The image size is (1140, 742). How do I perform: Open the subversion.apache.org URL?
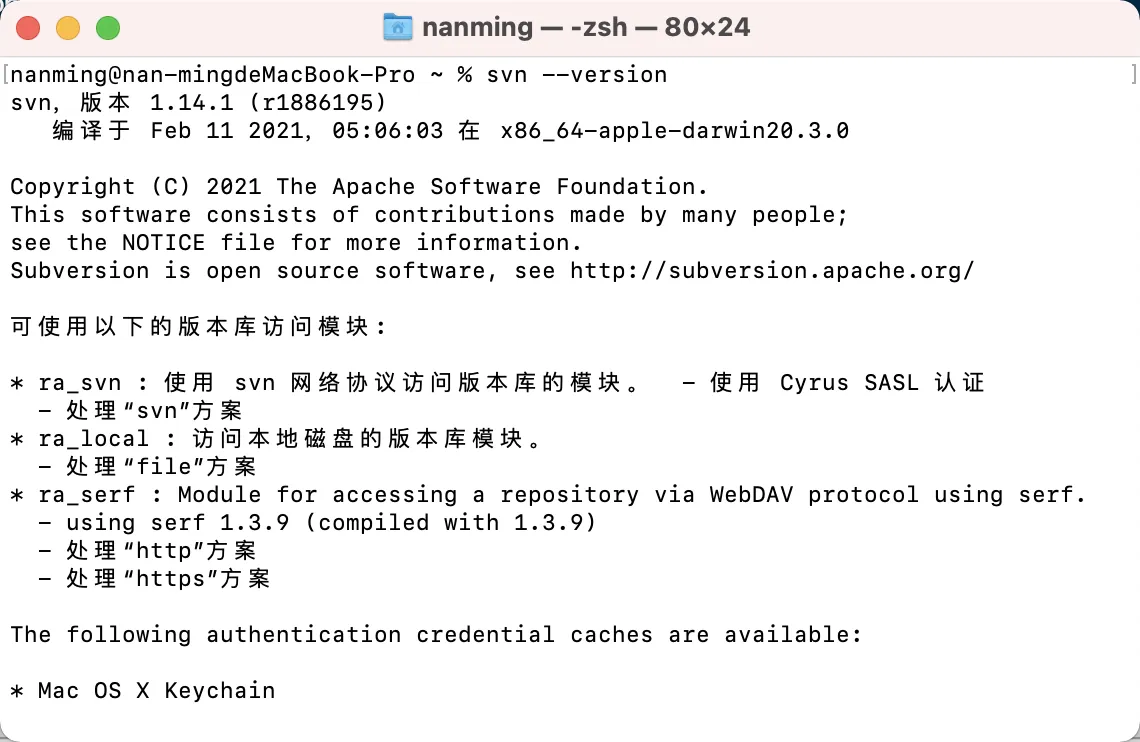(x=771, y=271)
